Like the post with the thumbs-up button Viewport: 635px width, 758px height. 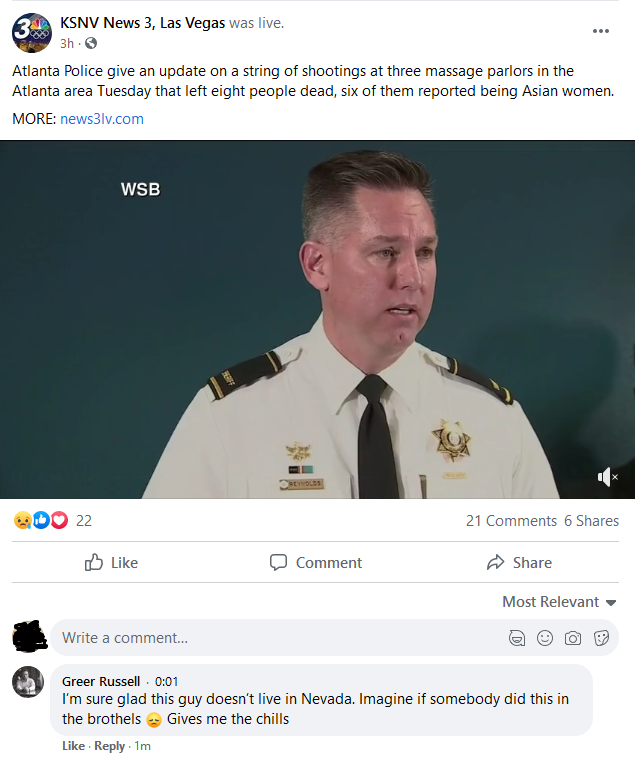112,563
